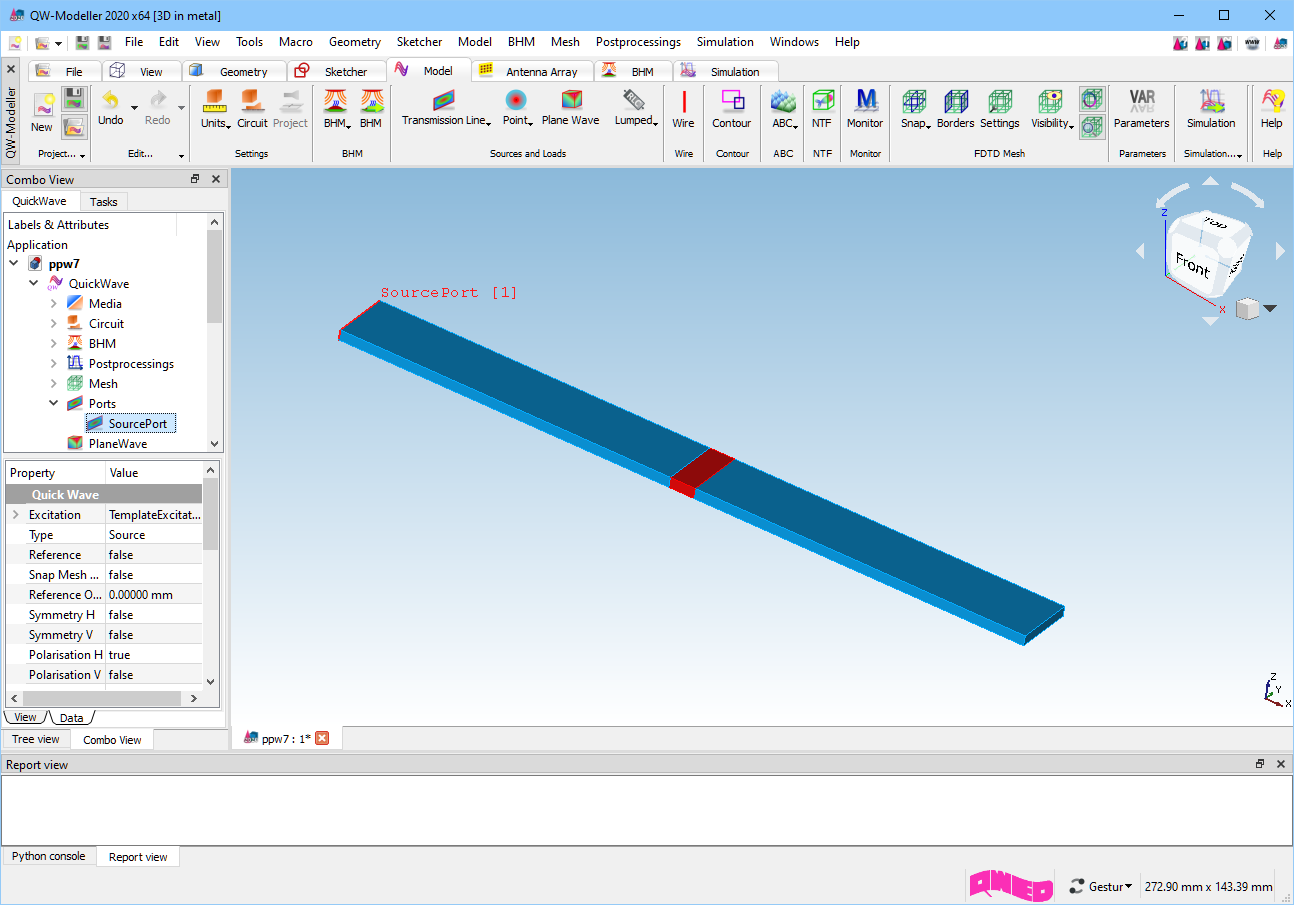1294x905 pixels.
Task: Open FDTD mesh Settings icon
Action: (x=1000, y=101)
